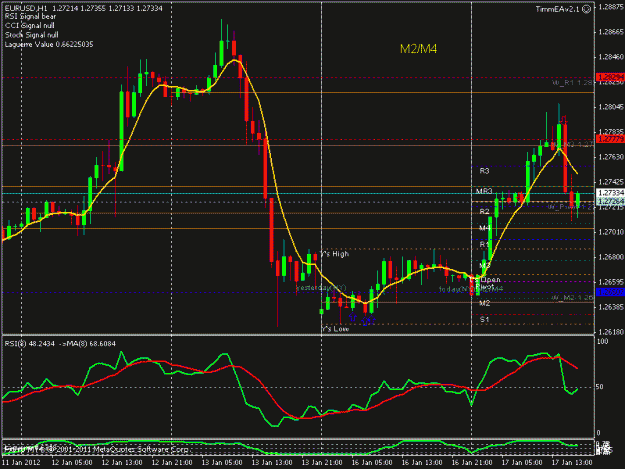Click the EURUSD,H1 chart title text
This screenshot has height=469, width=625.
(27, 8)
